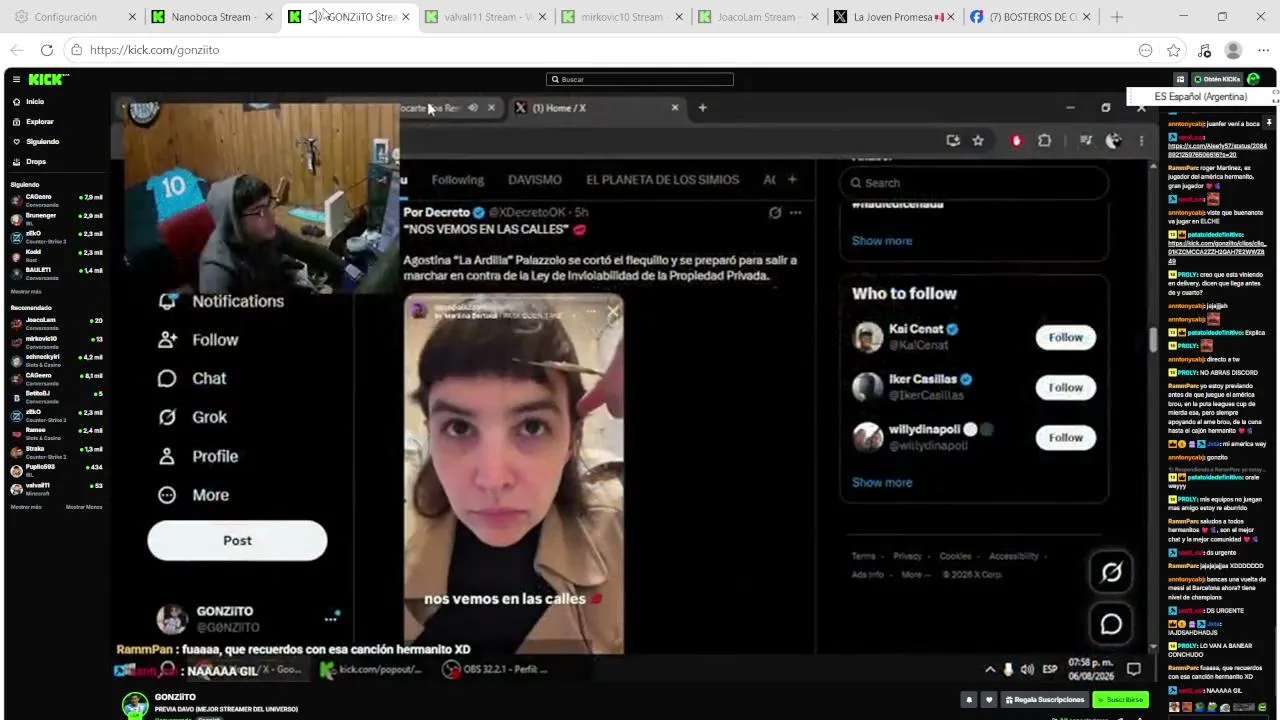Expand followed channels with Mostrar más
Viewport: 1280px width, 720px height.
click(26, 292)
